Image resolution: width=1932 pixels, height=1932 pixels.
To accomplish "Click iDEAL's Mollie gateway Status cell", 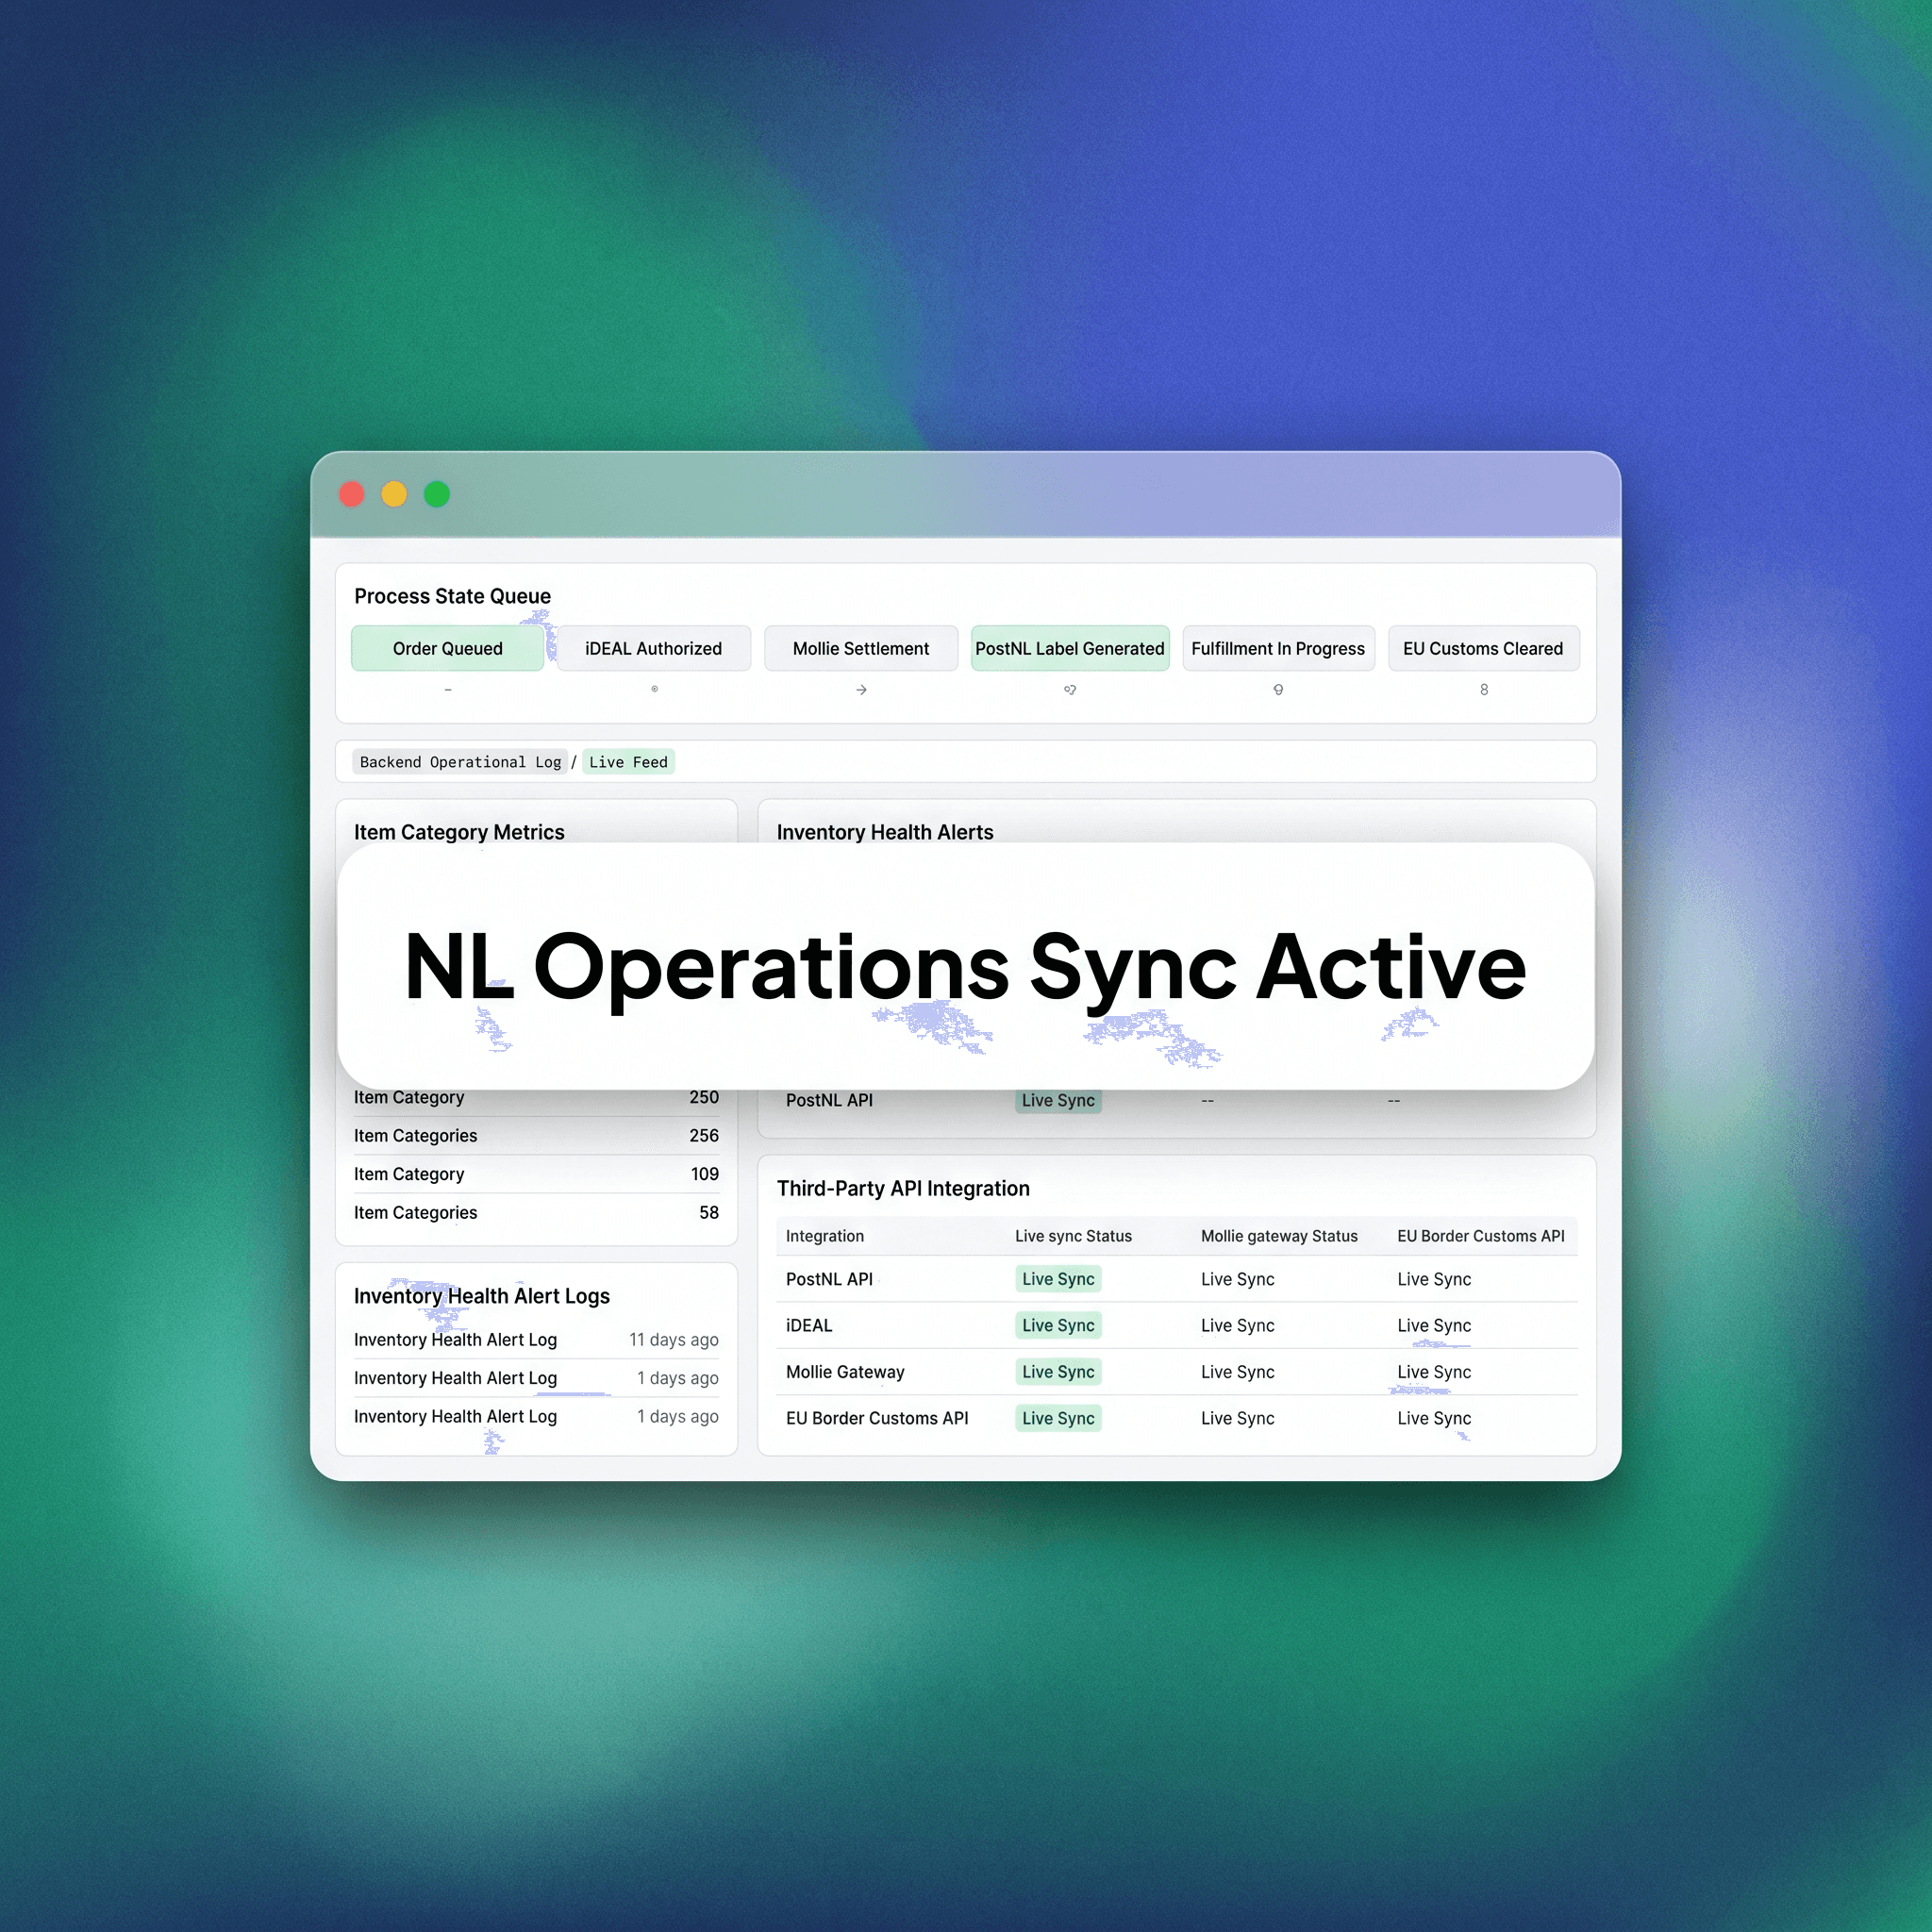I will pyautogui.click(x=1237, y=1325).
